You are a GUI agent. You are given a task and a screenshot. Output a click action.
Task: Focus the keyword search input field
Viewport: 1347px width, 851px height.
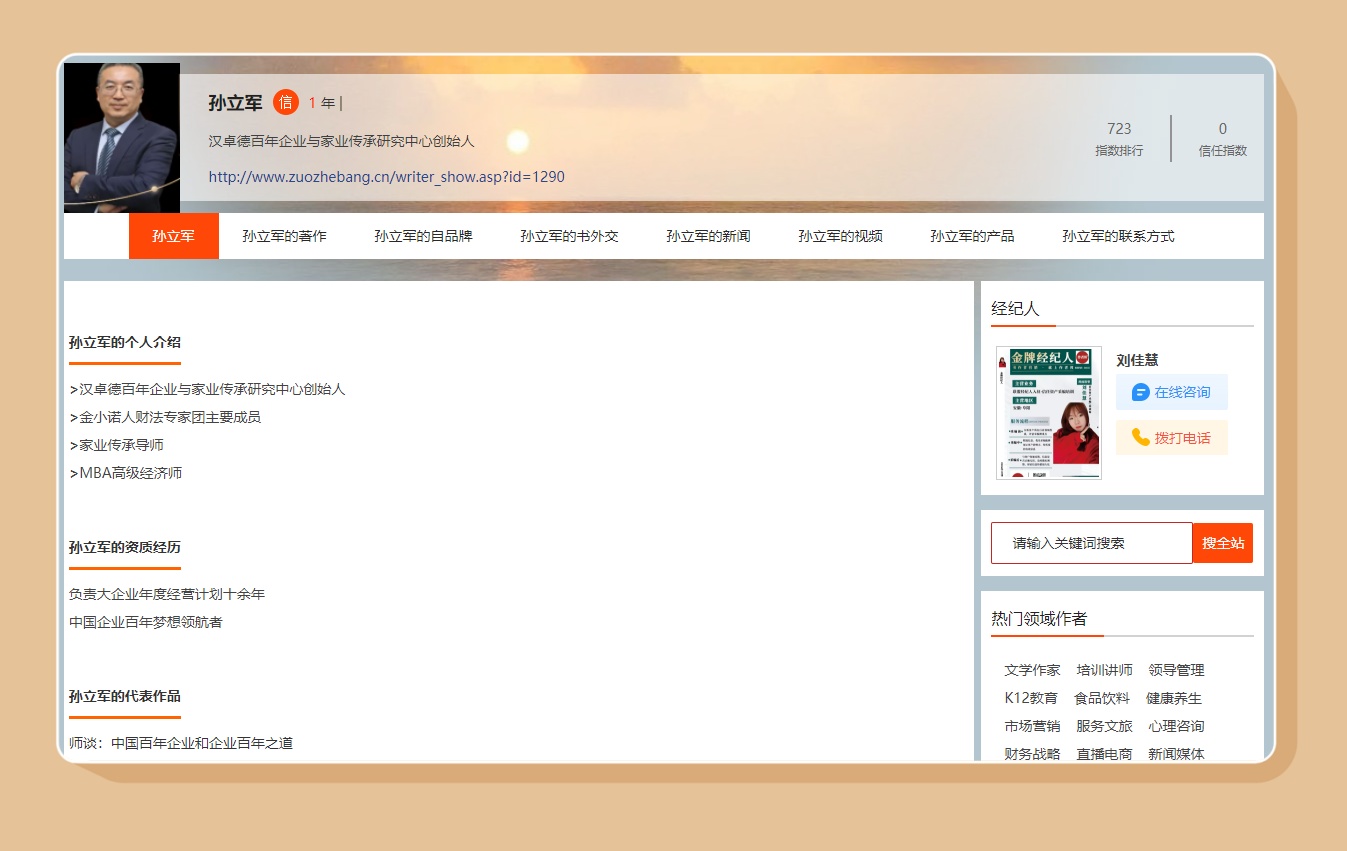coord(1091,543)
